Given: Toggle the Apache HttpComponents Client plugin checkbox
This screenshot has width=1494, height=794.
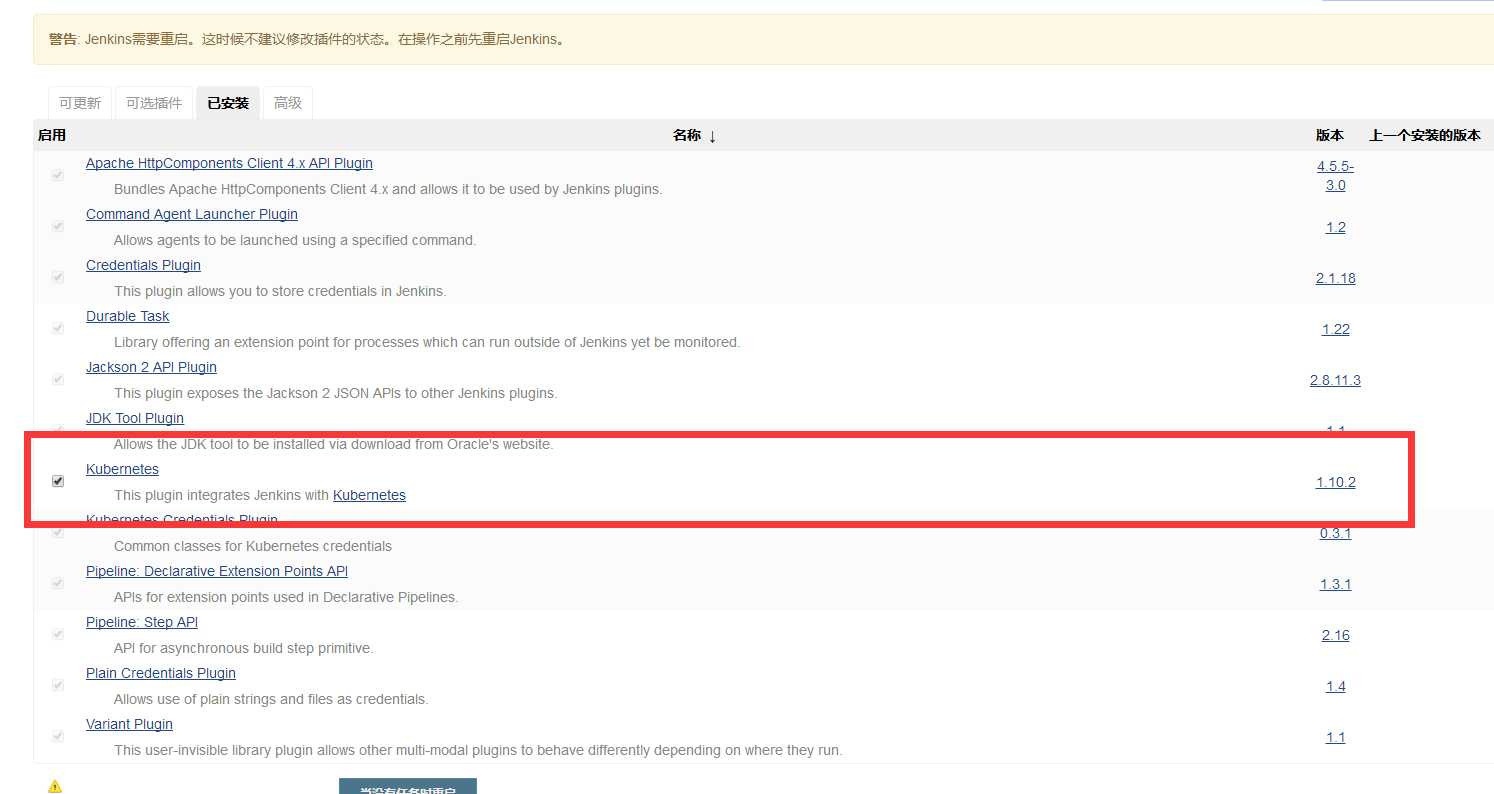Looking at the screenshot, I should (x=58, y=175).
